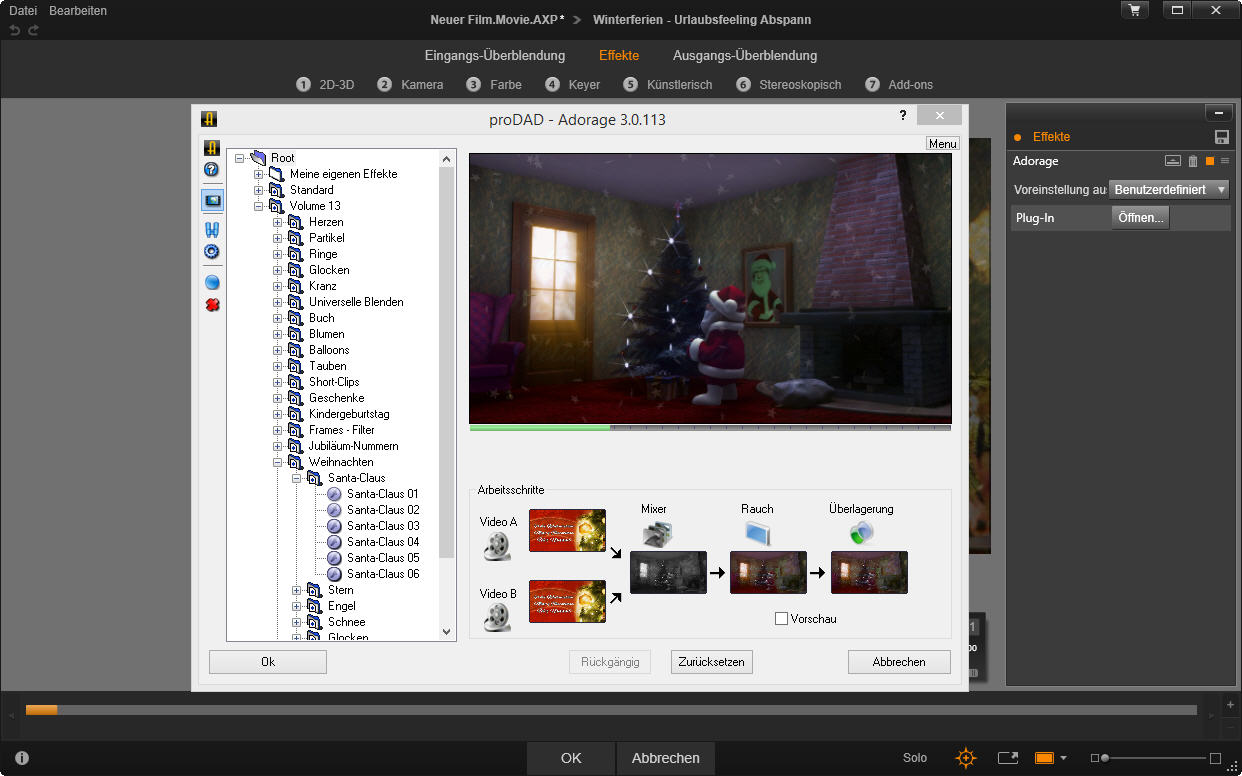The image size is (1242, 776).
Task: Click the binoculars search icon in Adorage sidebar
Action: tap(211, 230)
